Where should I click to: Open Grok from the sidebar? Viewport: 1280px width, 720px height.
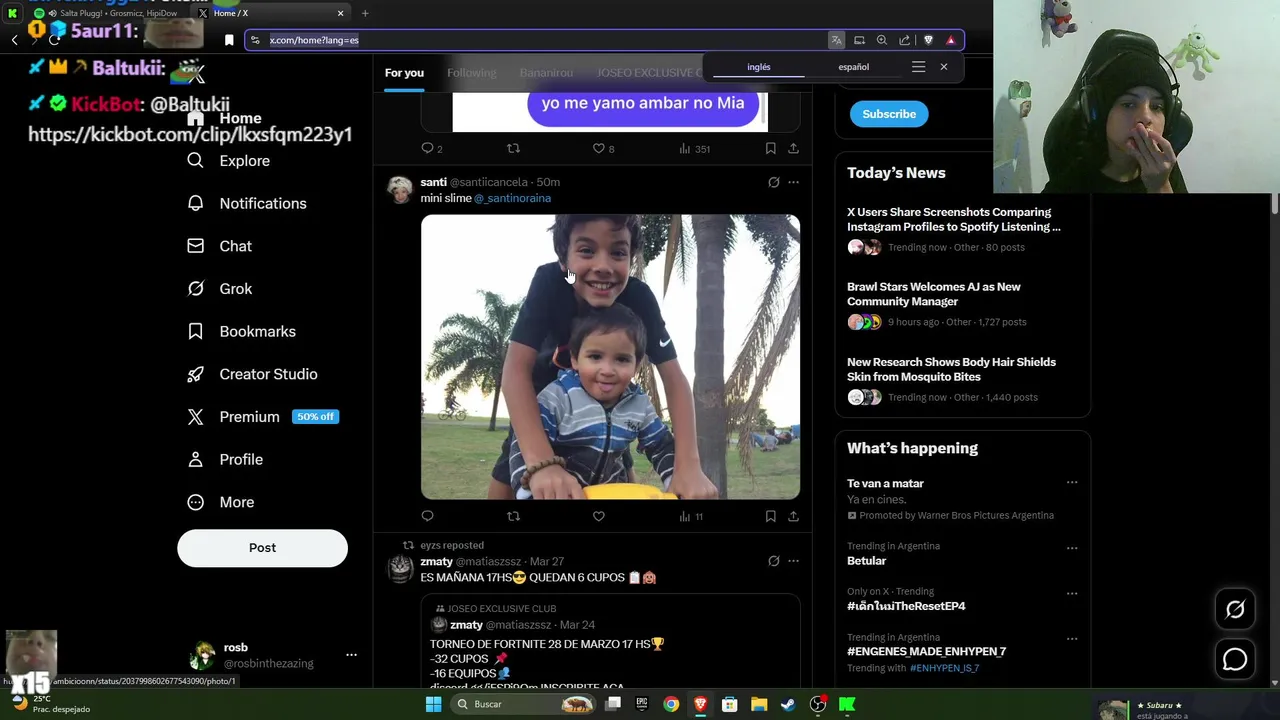tap(220, 289)
